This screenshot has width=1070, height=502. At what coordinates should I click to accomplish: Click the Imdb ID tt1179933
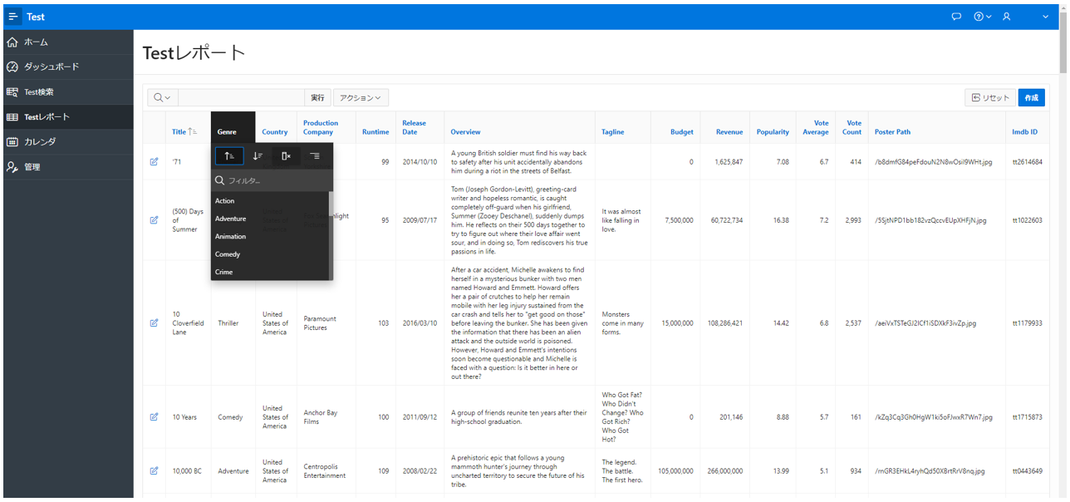(x=1027, y=323)
